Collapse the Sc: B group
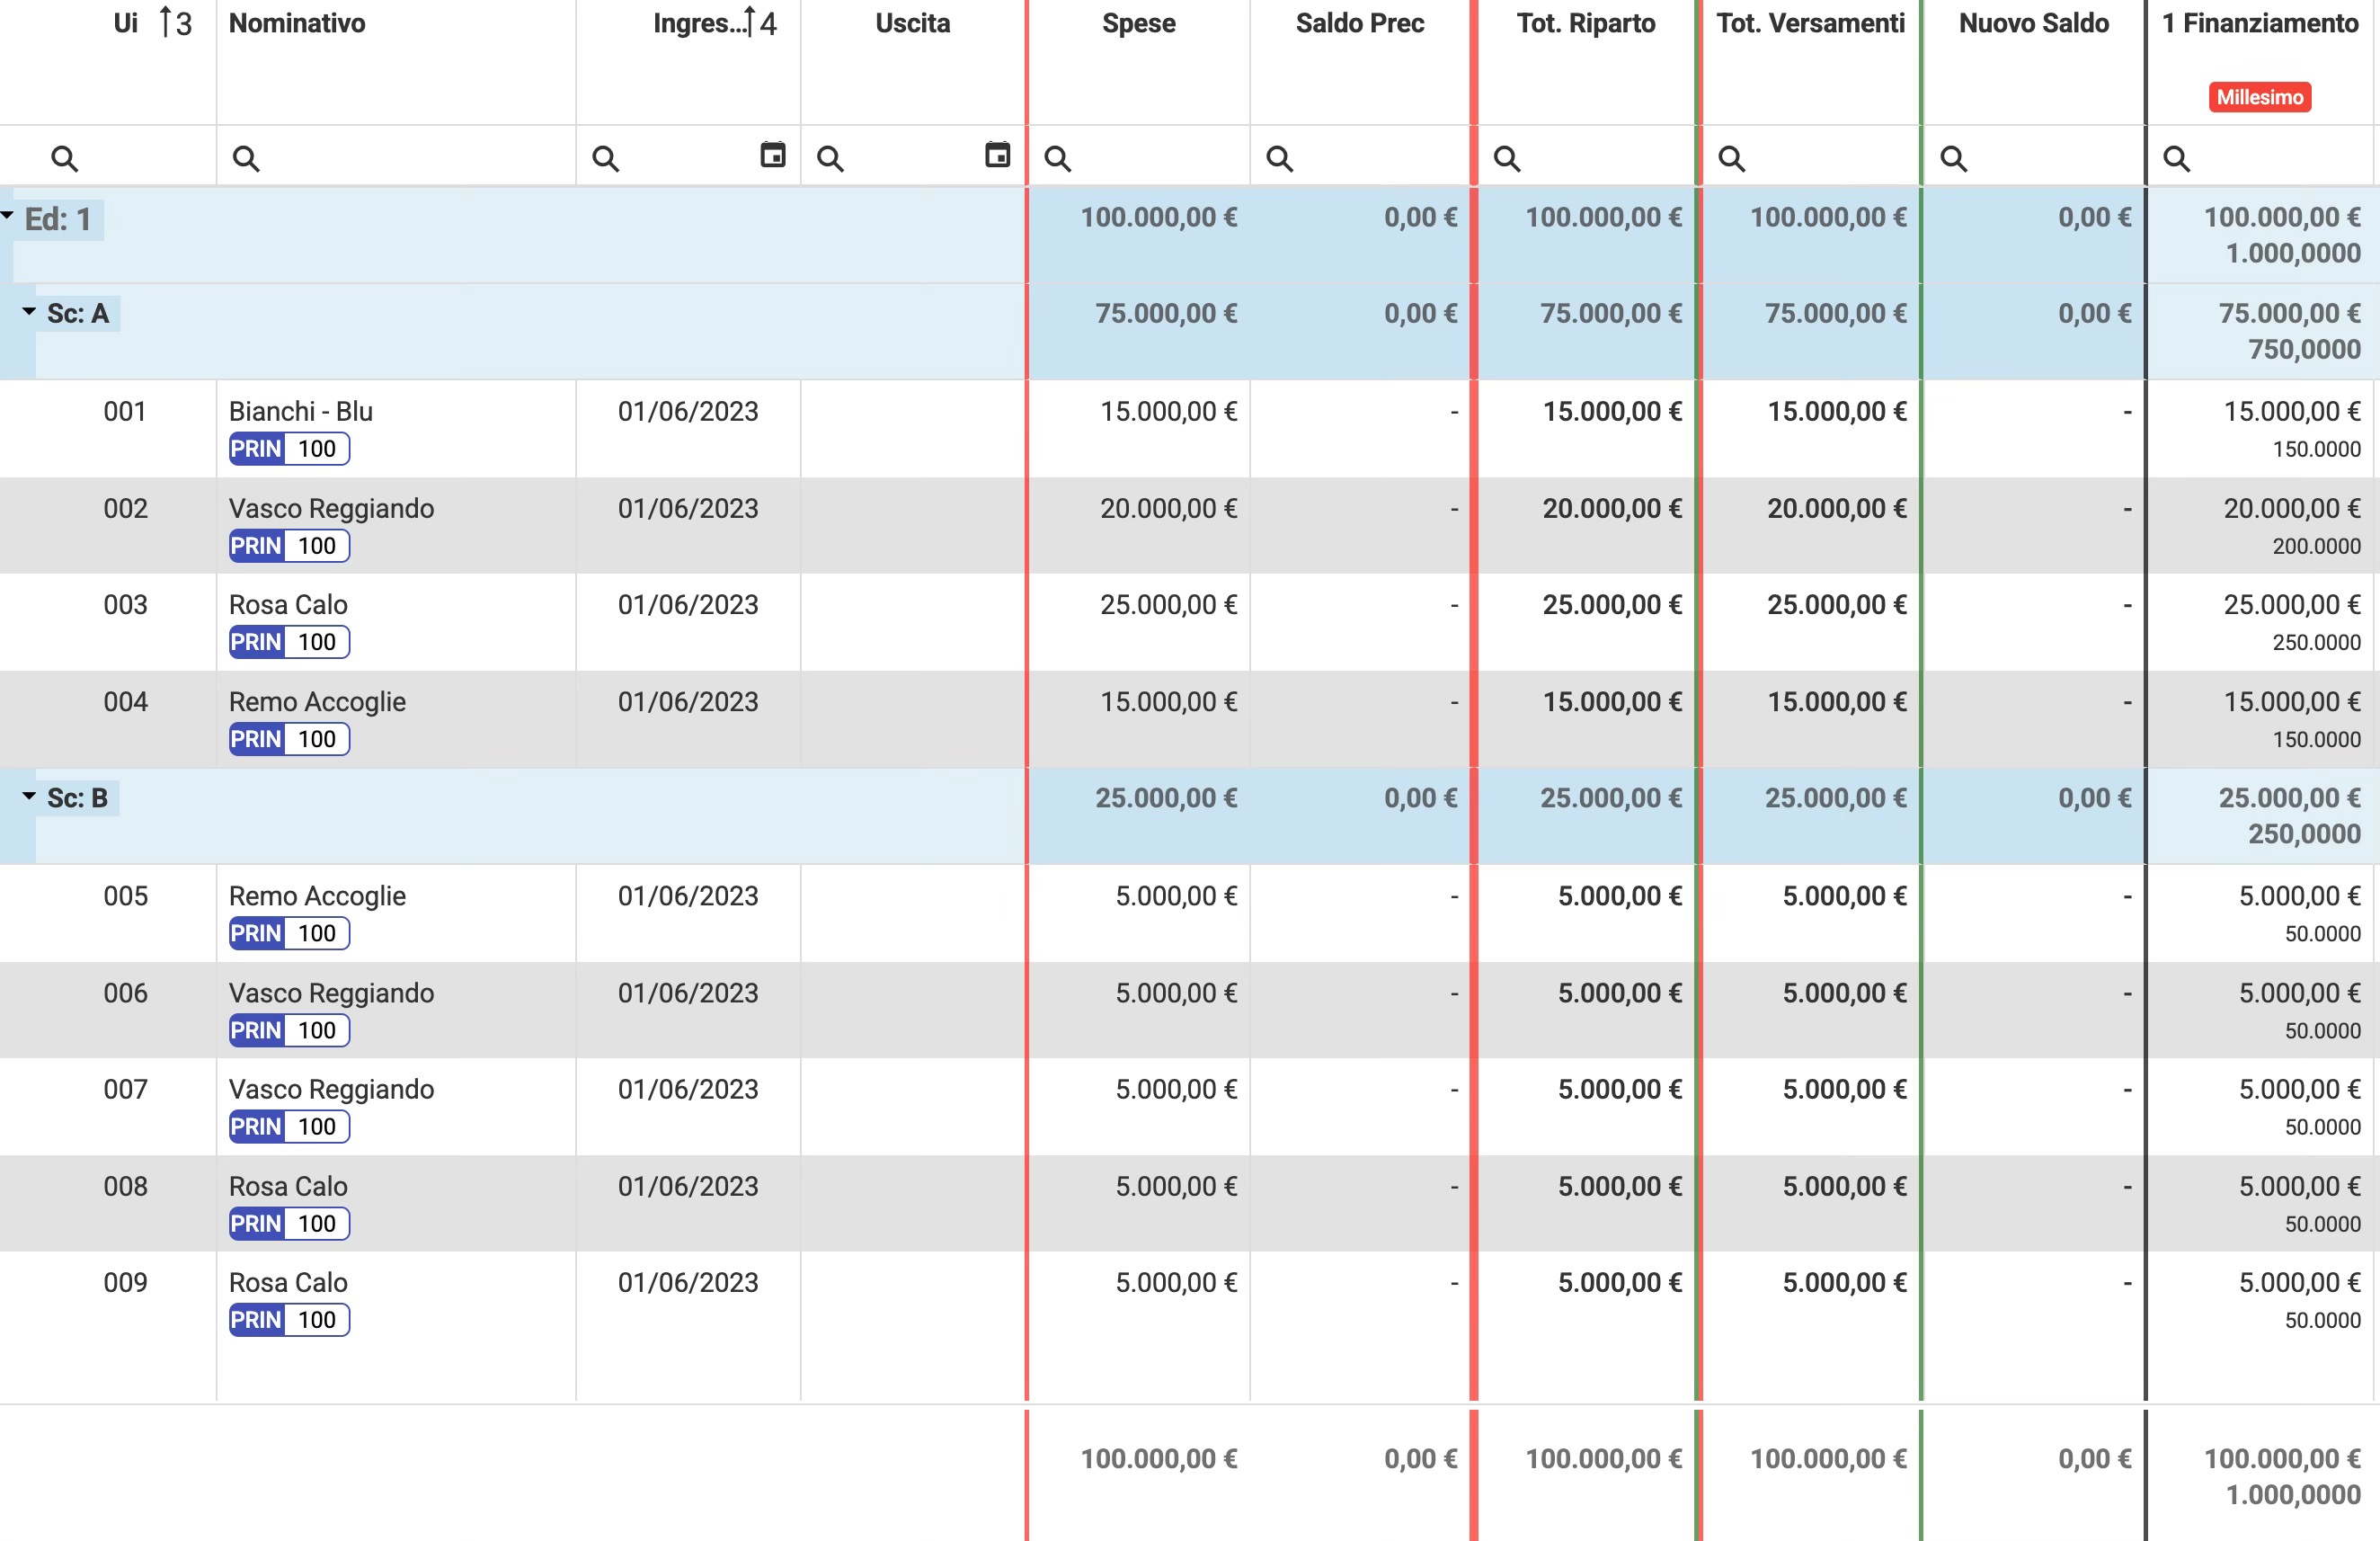This screenshot has height=1541, width=2380. (29, 796)
